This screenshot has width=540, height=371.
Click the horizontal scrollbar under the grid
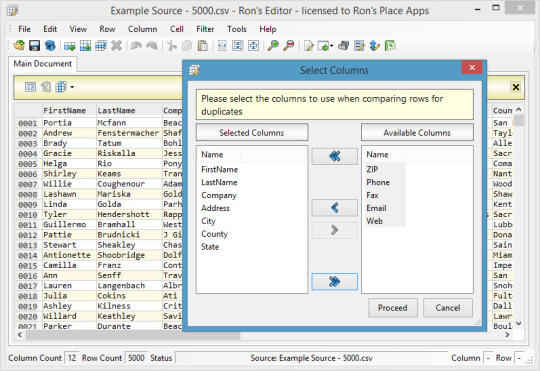click(x=133, y=334)
